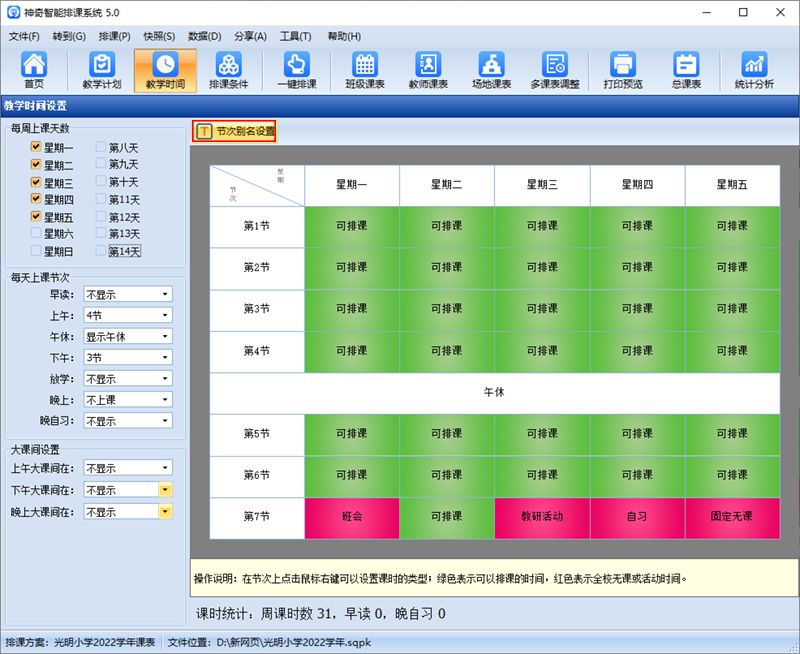Click 排课方案 name in status bar
The image size is (800, 654).
point(80,643)
